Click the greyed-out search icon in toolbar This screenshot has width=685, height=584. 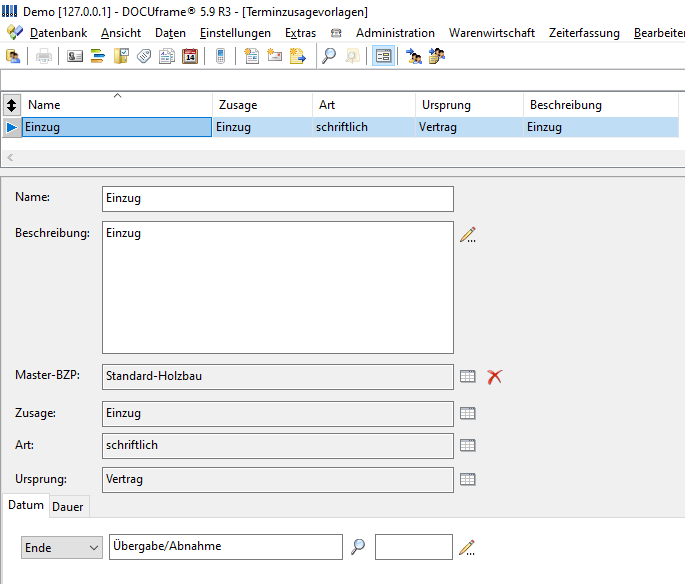(352, 56)
